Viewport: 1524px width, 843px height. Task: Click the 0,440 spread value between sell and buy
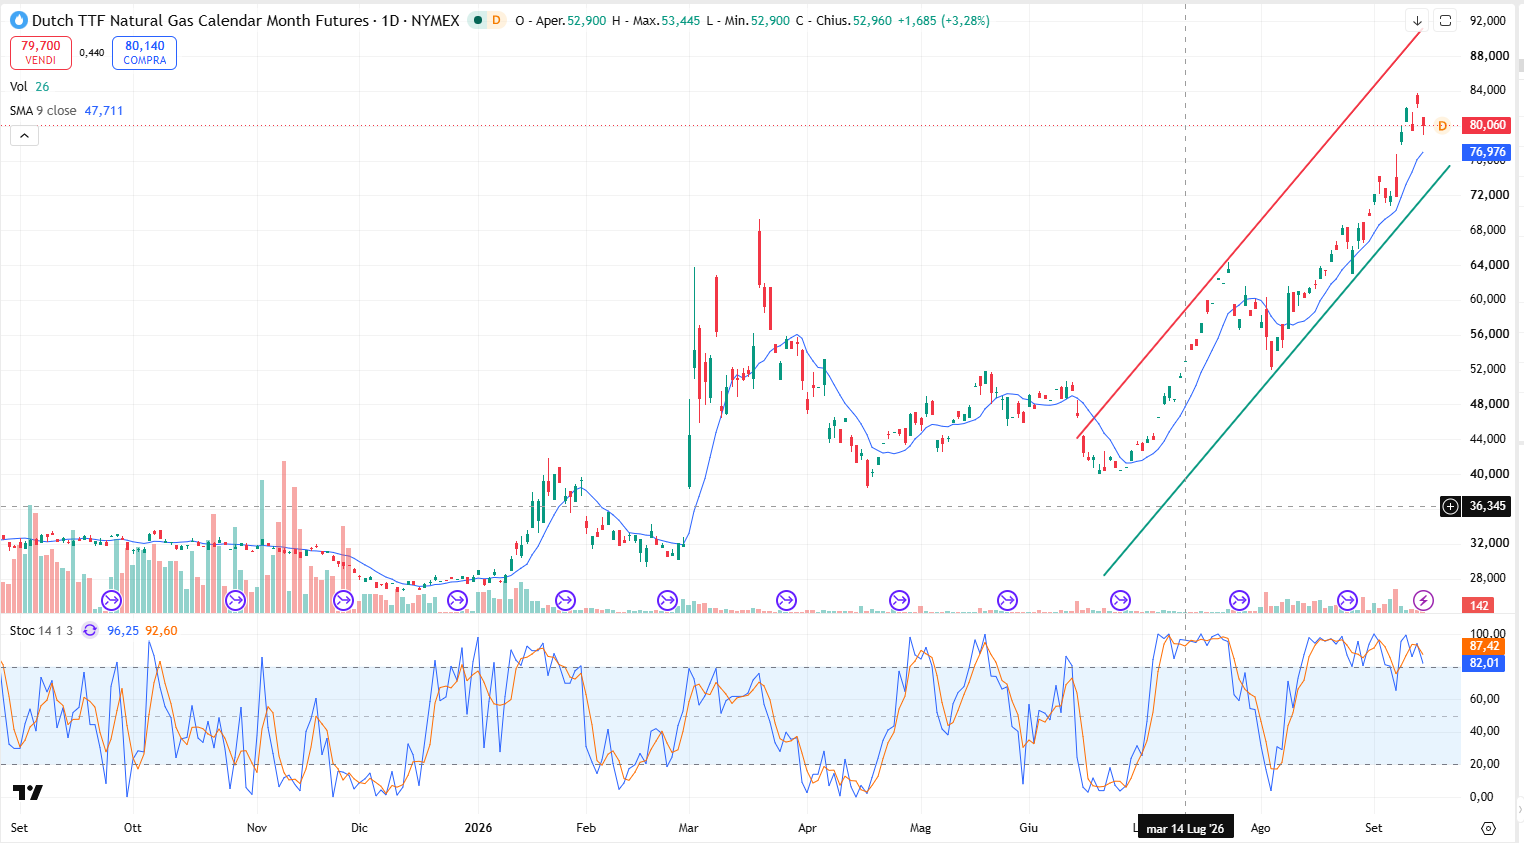92,53
